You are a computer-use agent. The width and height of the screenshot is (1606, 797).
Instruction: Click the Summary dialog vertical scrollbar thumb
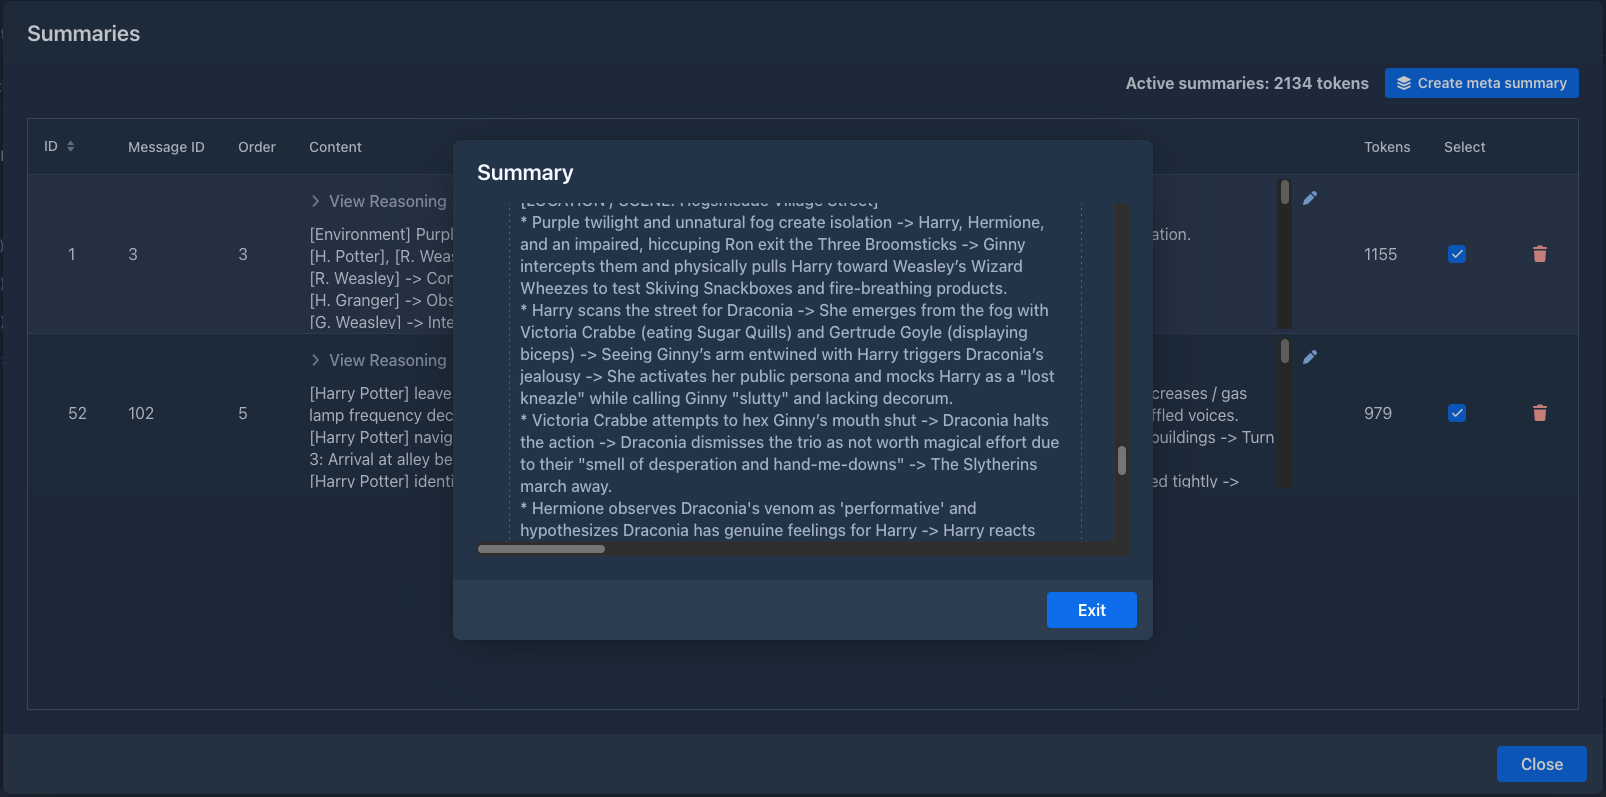pos(1122,460)
